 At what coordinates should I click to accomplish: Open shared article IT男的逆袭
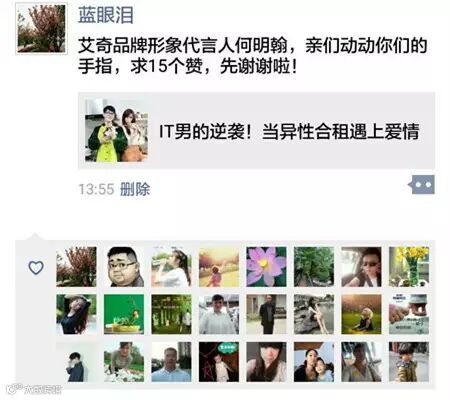point(257,131)
